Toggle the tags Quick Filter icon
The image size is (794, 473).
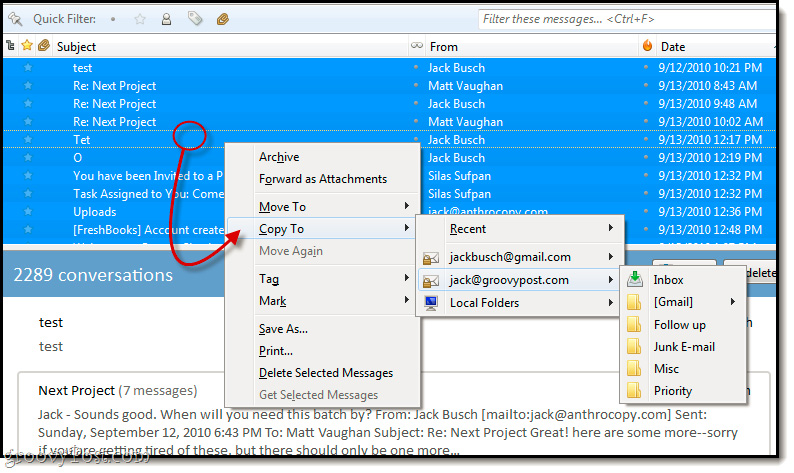pyautogui.click(x=194, y=19)
